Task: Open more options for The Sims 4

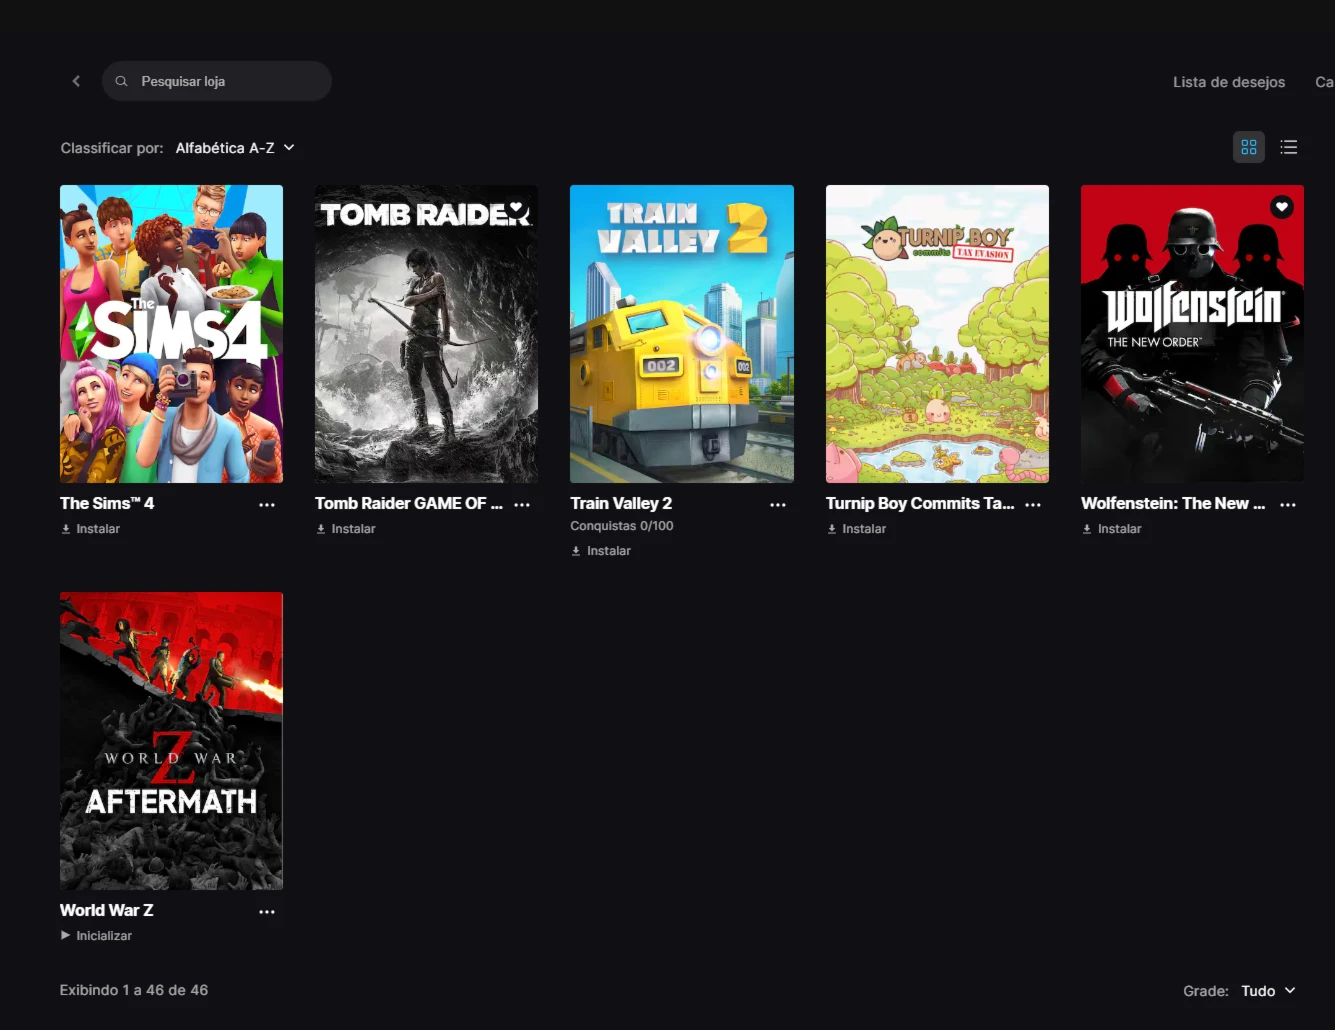Action: click(x=267, y=505)
